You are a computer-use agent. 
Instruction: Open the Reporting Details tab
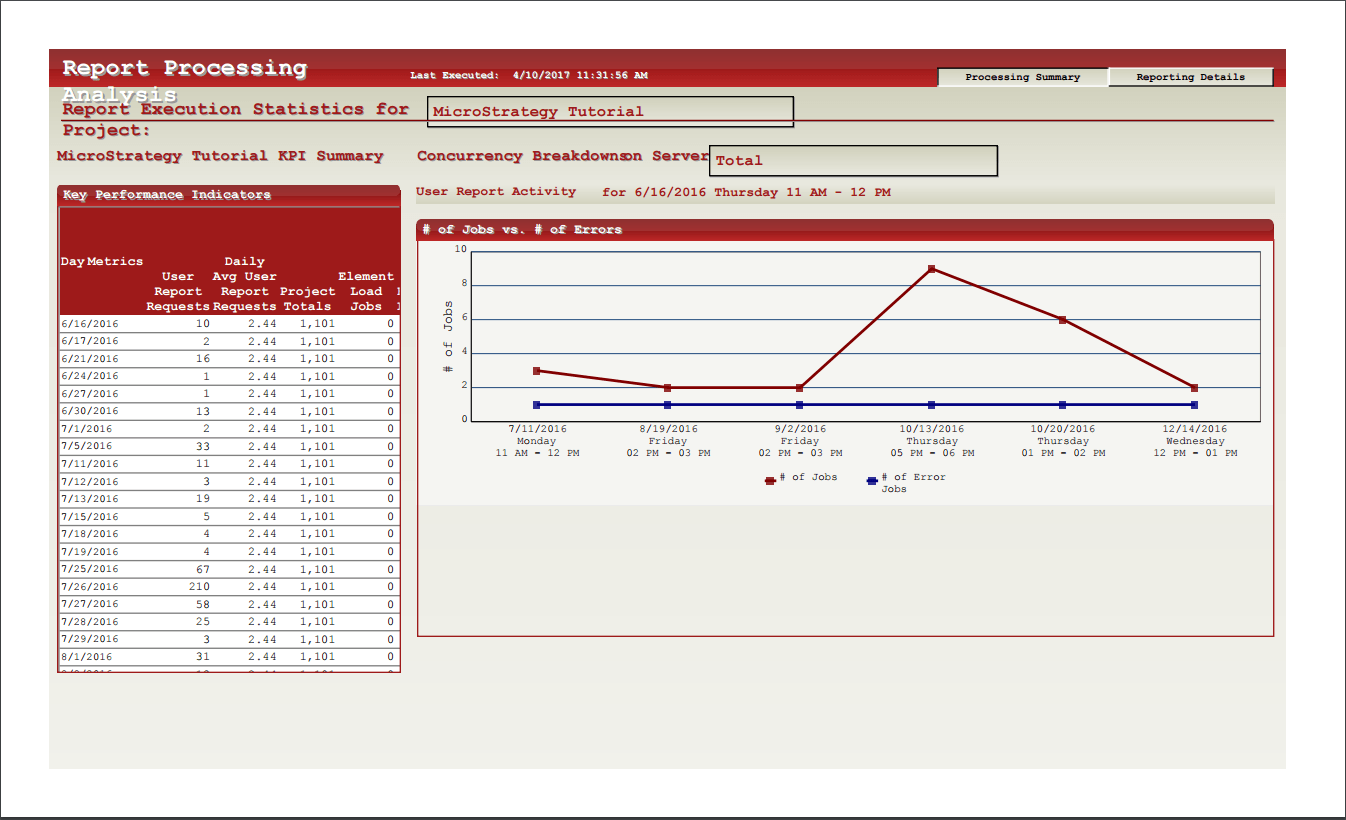(x=1190, y=77)
